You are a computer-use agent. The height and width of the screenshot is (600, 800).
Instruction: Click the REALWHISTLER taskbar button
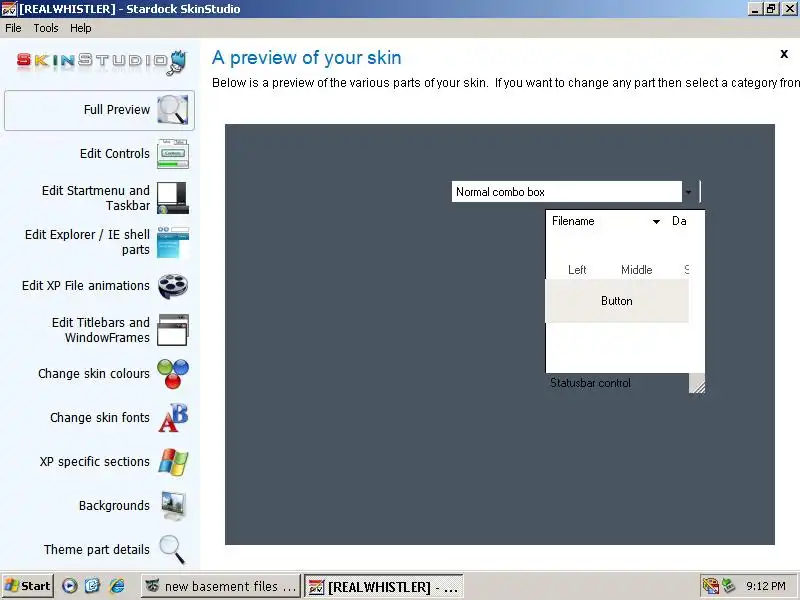pyautogui.click(x=384, y=587)
